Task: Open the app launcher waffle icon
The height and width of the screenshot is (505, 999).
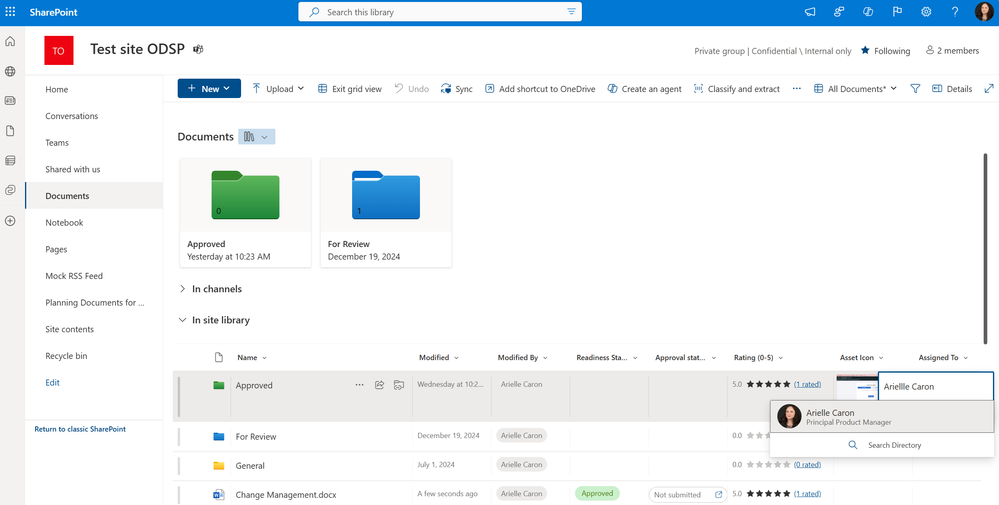Action: (10, 12)
